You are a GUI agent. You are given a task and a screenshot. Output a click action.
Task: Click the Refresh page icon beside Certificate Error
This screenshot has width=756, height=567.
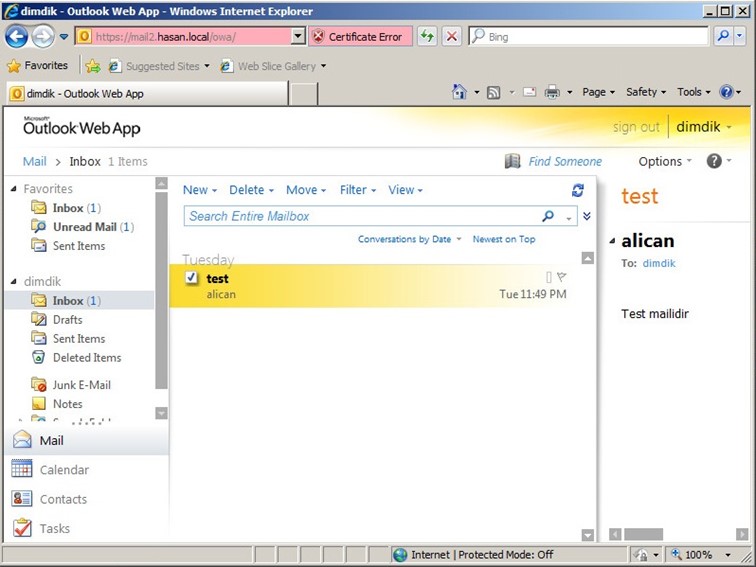pos(427,37)
